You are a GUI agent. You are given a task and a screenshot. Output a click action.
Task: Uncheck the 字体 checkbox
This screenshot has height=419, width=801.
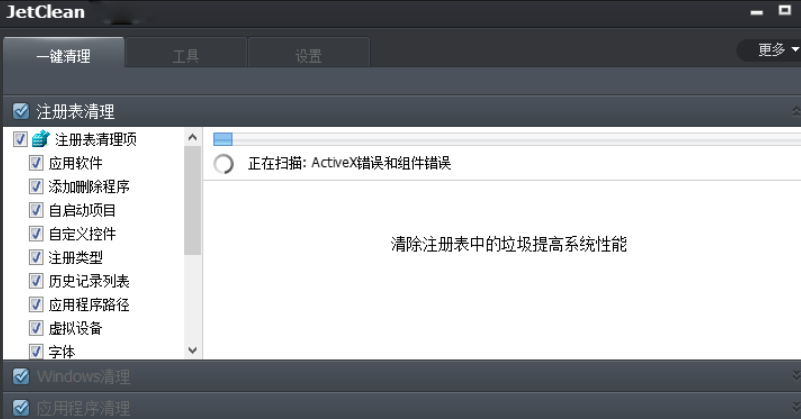[x=36, y=352]
